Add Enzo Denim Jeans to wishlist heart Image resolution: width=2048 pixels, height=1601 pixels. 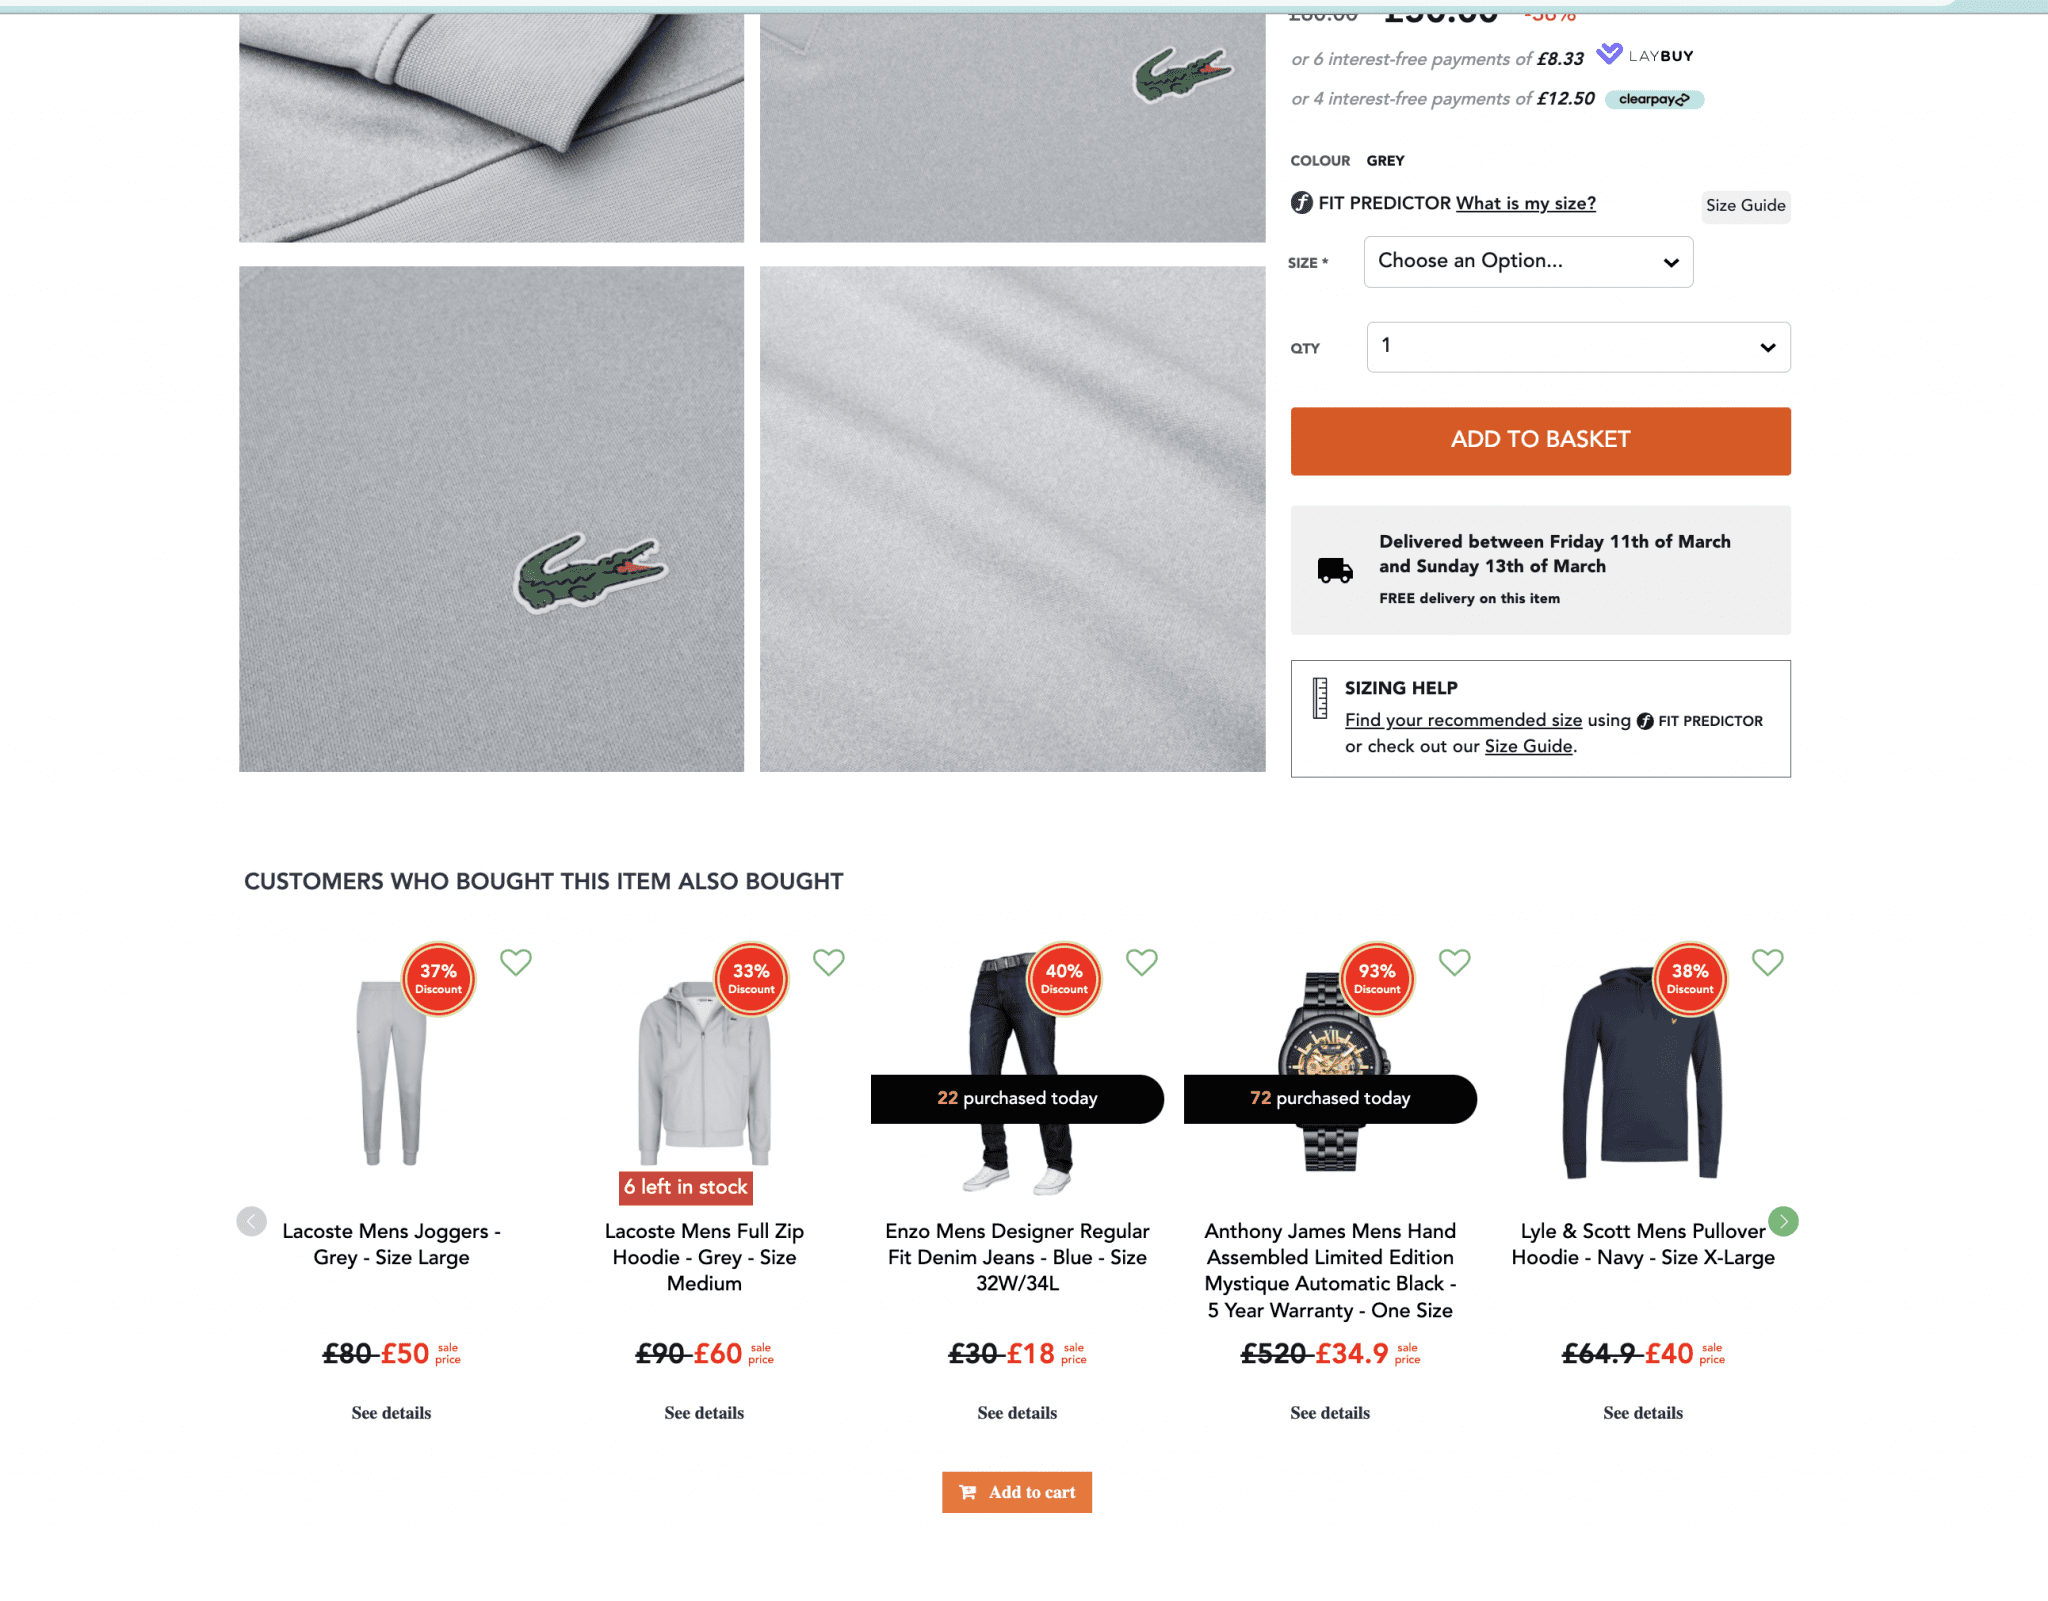pos(1142,962)
